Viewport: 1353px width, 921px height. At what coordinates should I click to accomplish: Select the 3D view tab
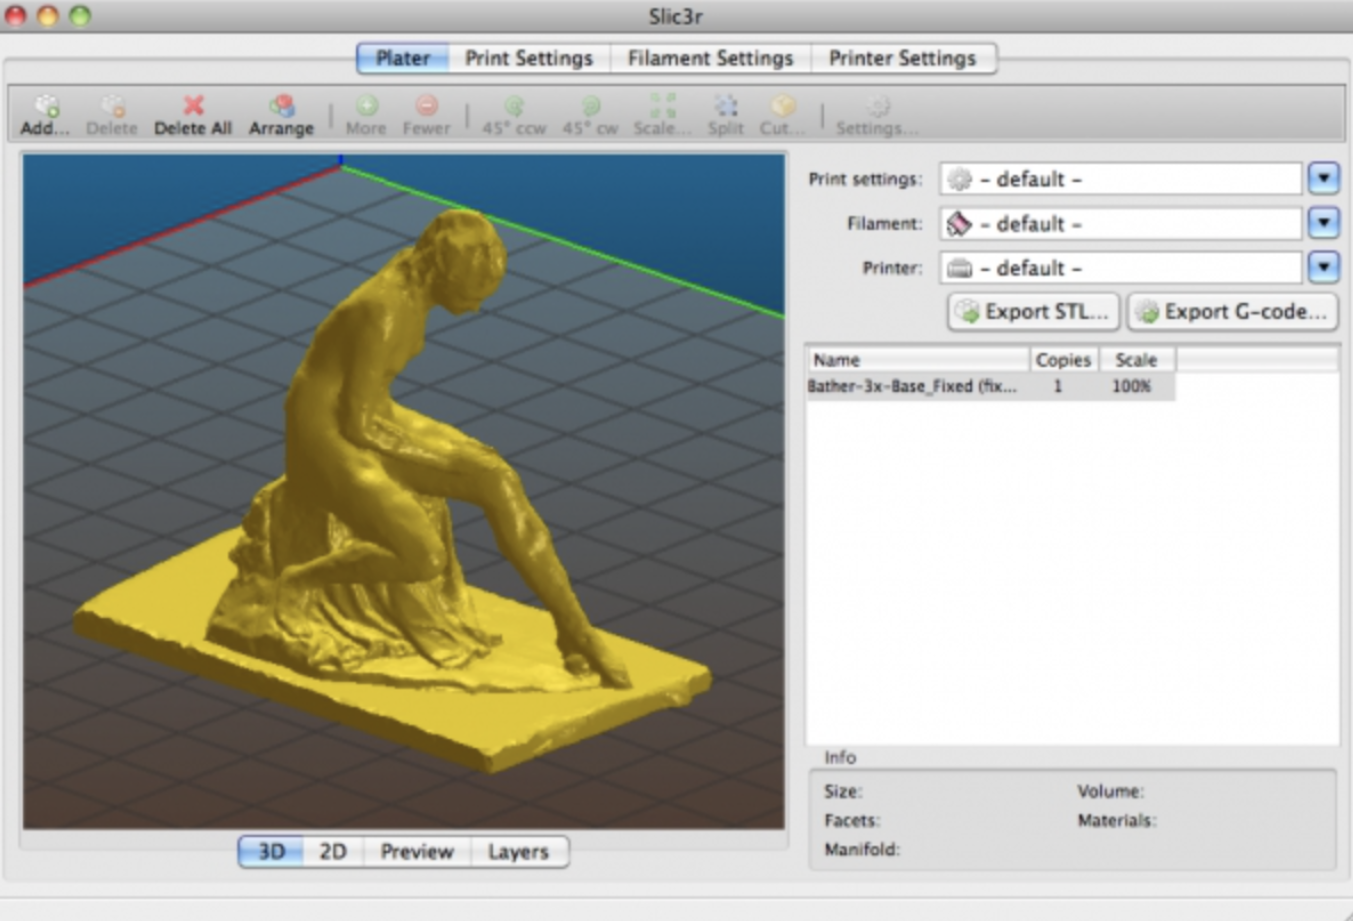[271, 852]
